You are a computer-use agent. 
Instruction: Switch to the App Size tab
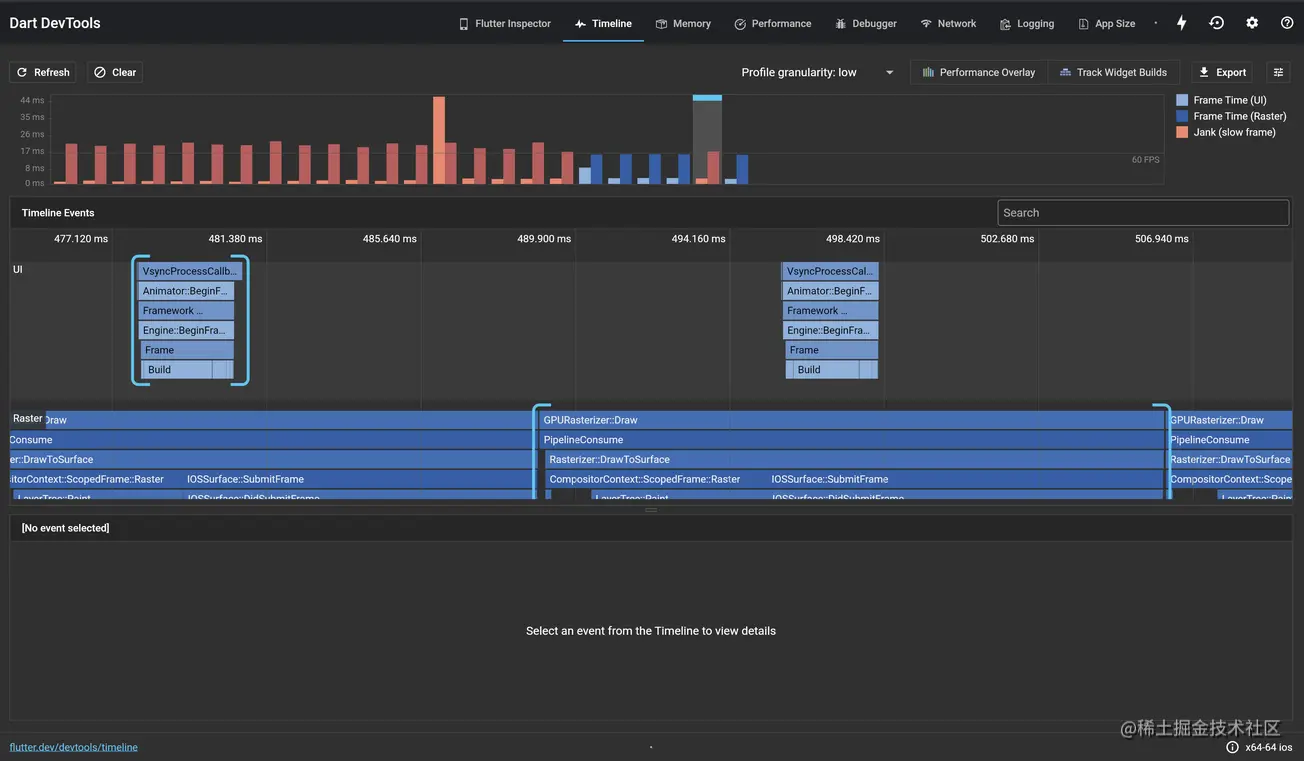pos(1106,23)
